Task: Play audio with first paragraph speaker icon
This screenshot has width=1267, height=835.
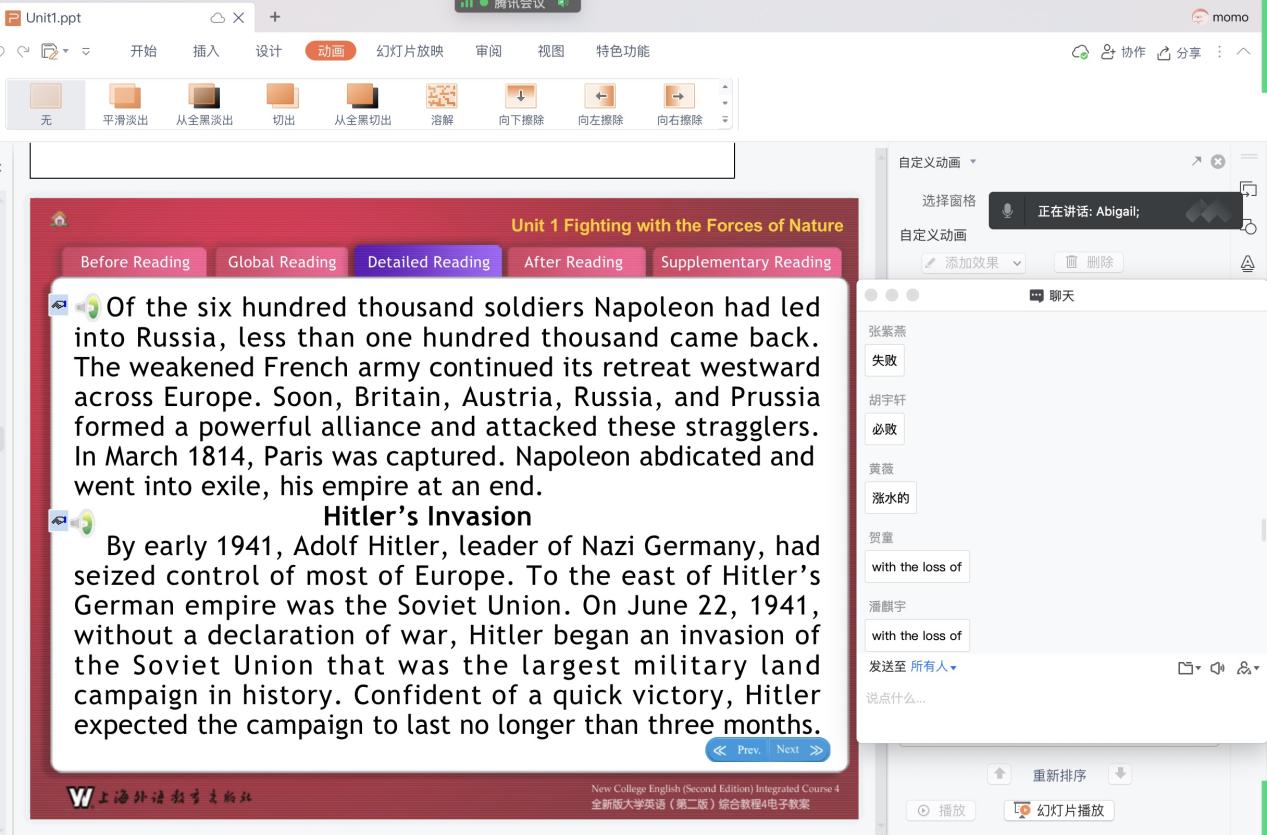Action: coord(90,307)
